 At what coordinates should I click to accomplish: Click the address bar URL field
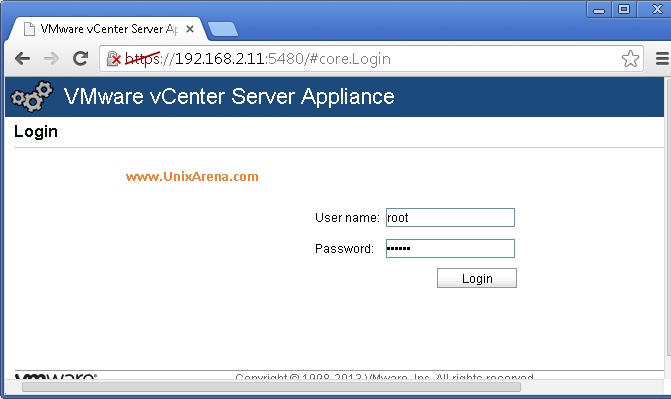coord(371,59)
